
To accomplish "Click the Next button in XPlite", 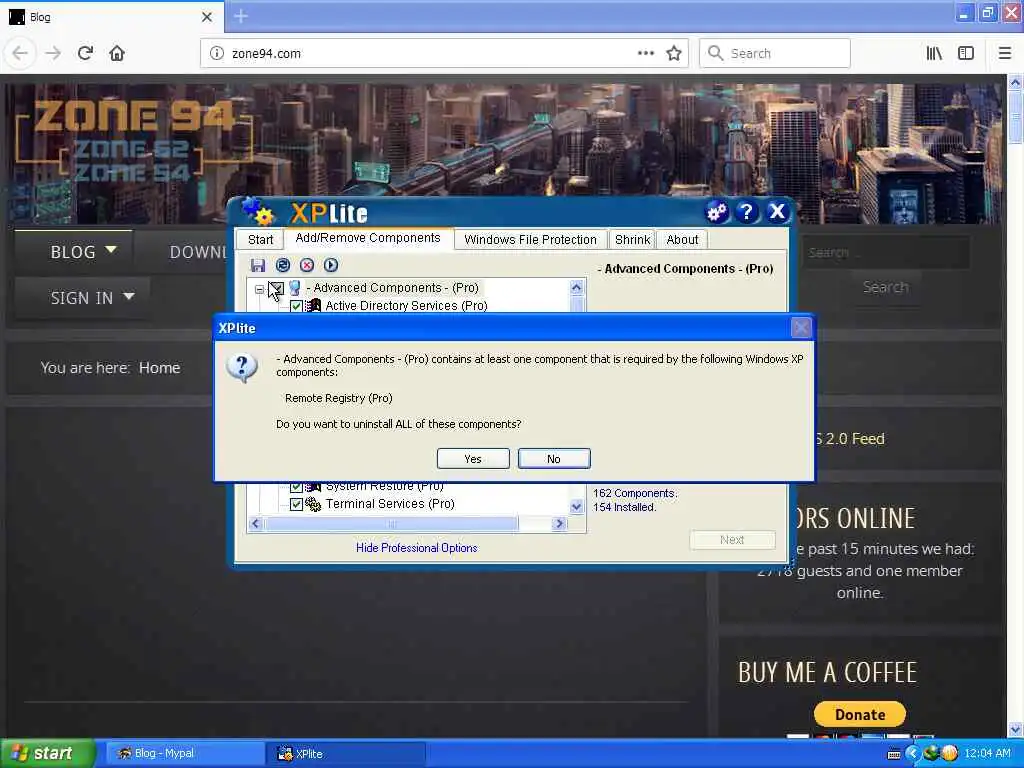I will point(732,540).
